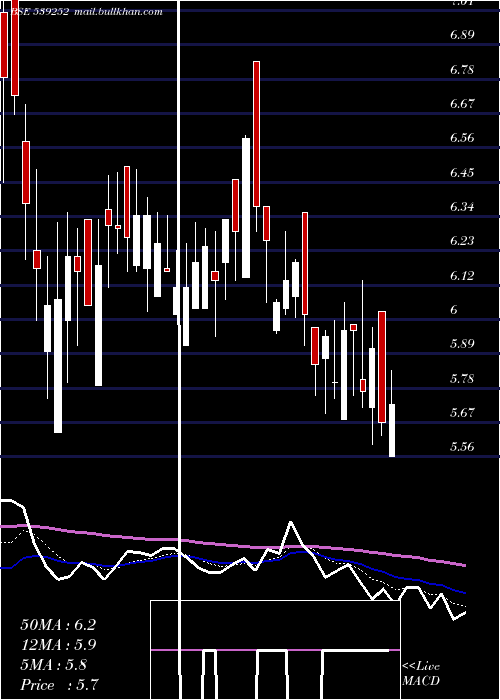Pick the 6.23 price label
This screenshot has width=500, height=700.
point(462,241)
